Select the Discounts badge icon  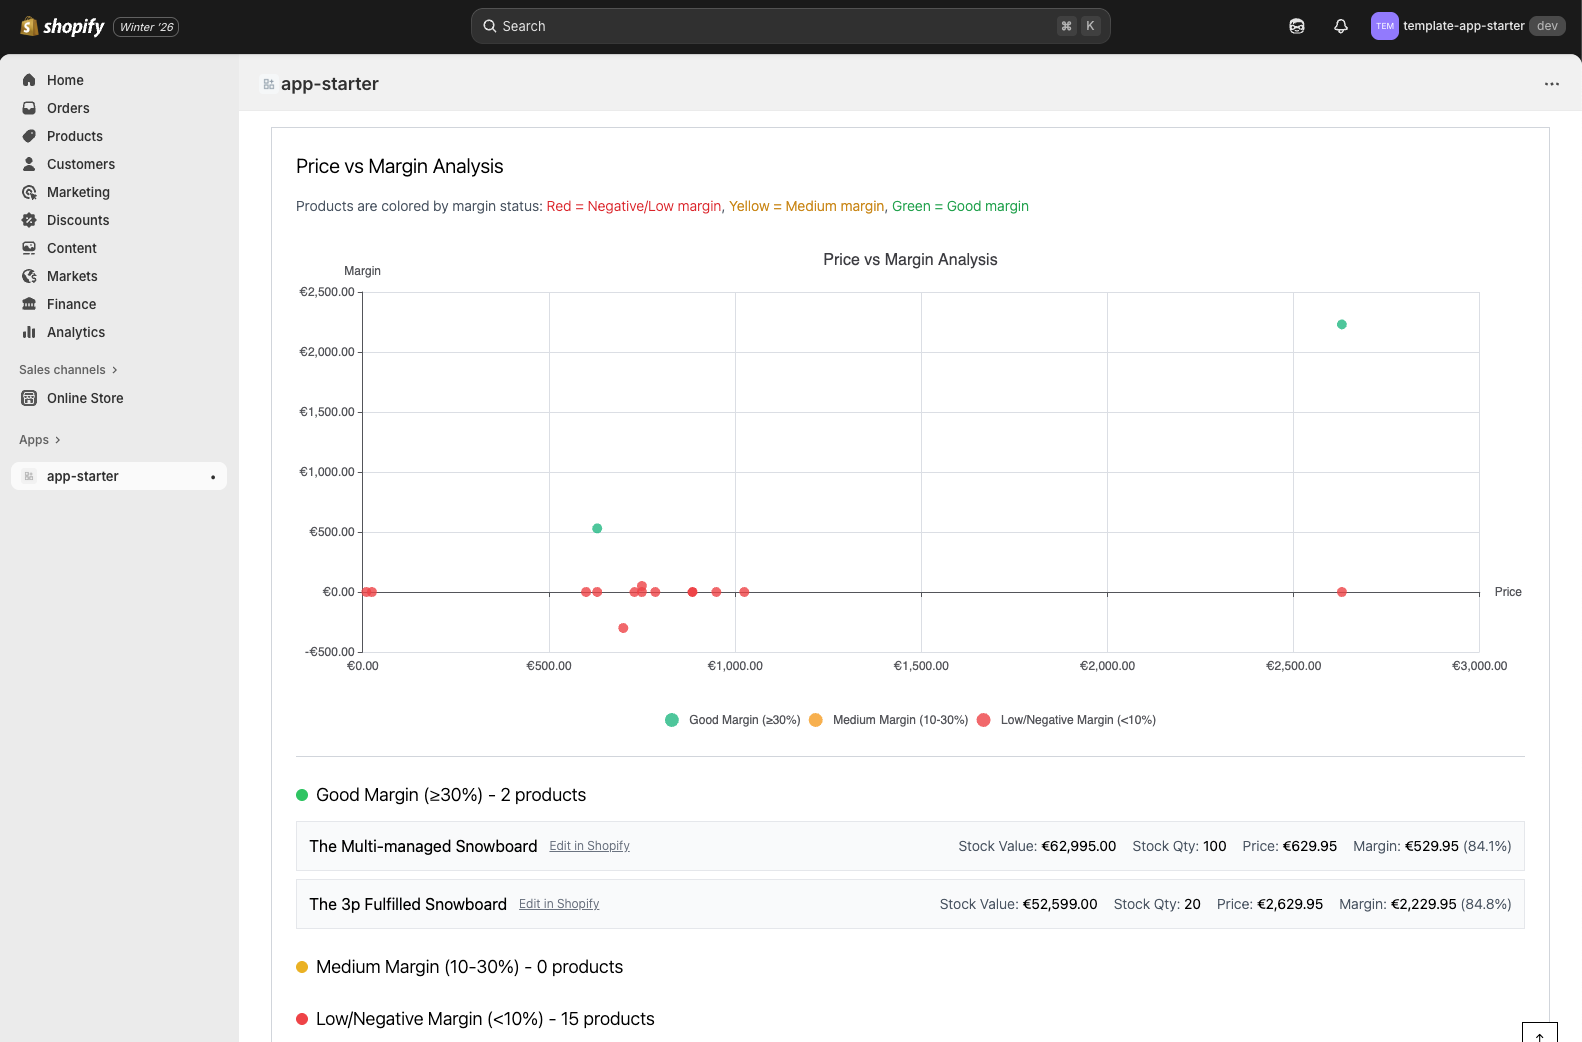pyautogui.click(x=29, y=220)
